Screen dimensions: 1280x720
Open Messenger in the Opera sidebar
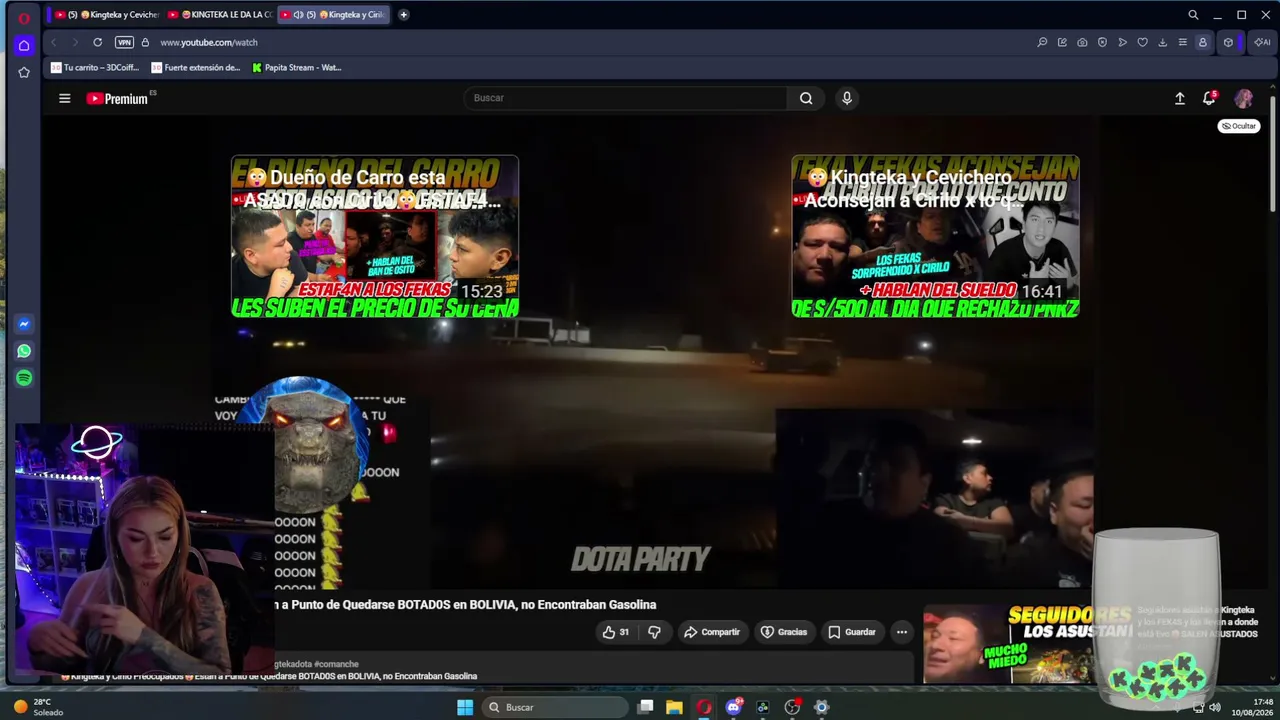[x=24, y=324]
